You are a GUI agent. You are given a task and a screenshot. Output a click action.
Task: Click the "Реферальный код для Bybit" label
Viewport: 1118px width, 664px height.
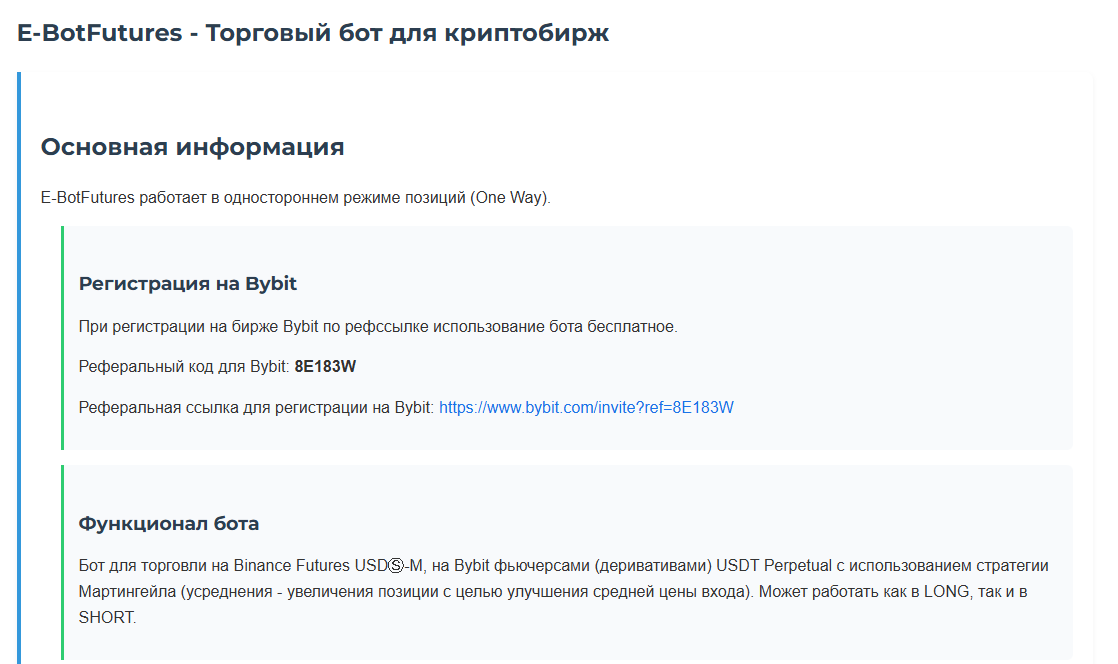[184, 366]
